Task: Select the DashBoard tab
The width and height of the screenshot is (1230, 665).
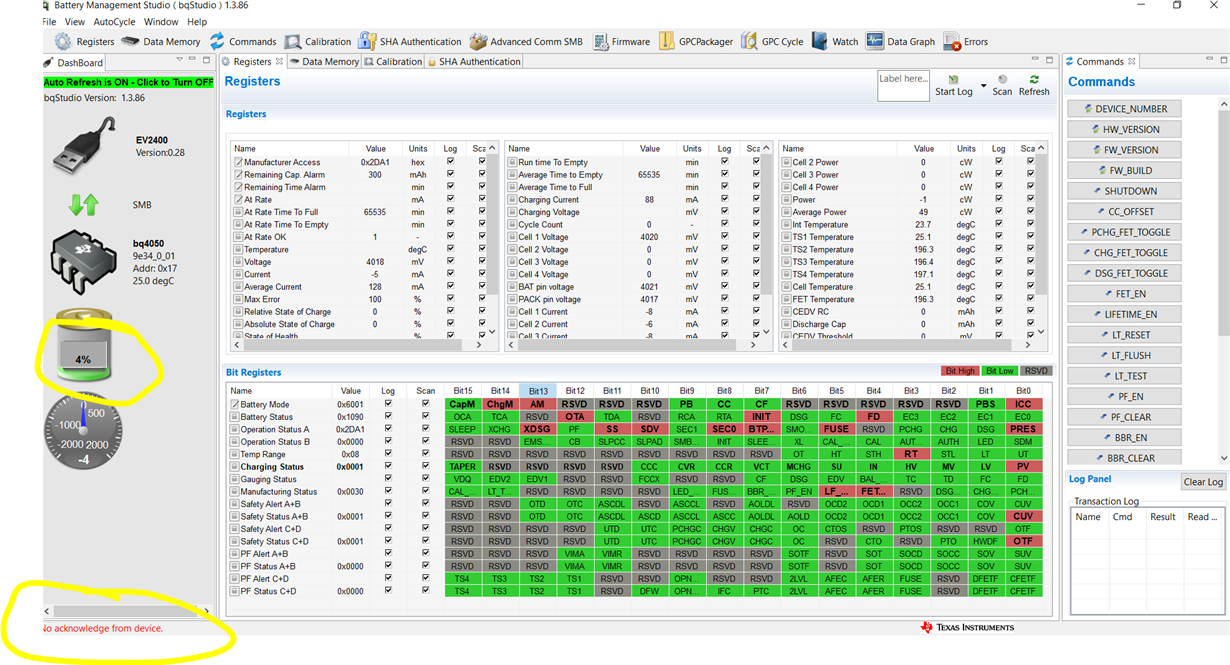Action: point(74,62)
